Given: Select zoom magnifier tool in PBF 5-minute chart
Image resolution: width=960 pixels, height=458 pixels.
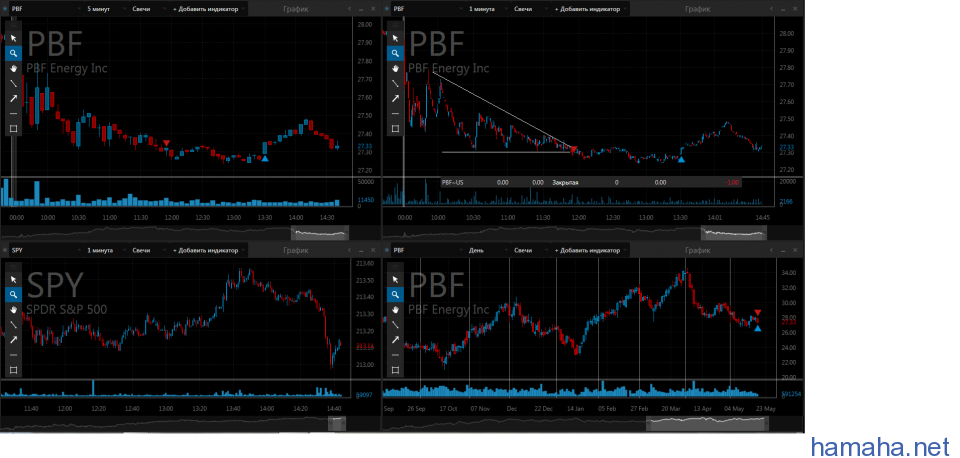Looking at the screenshot, I should [13, 53].
